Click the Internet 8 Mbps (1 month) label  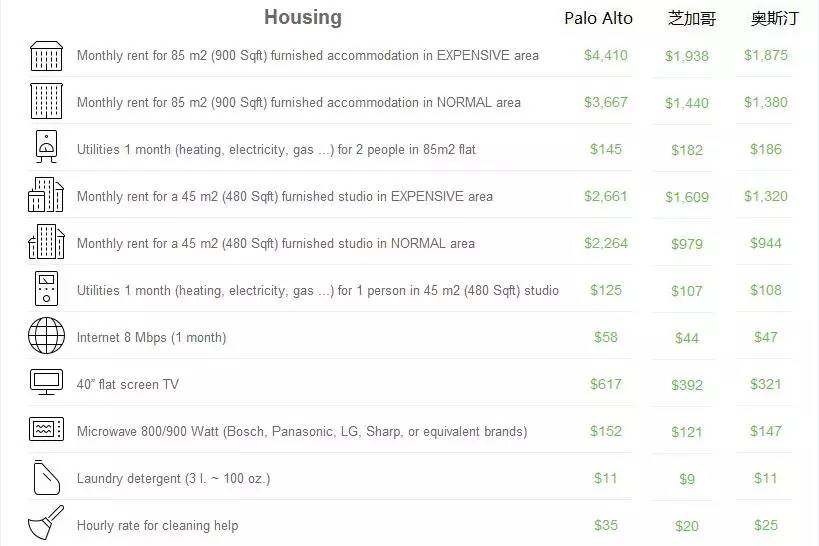tap(151, 338)
